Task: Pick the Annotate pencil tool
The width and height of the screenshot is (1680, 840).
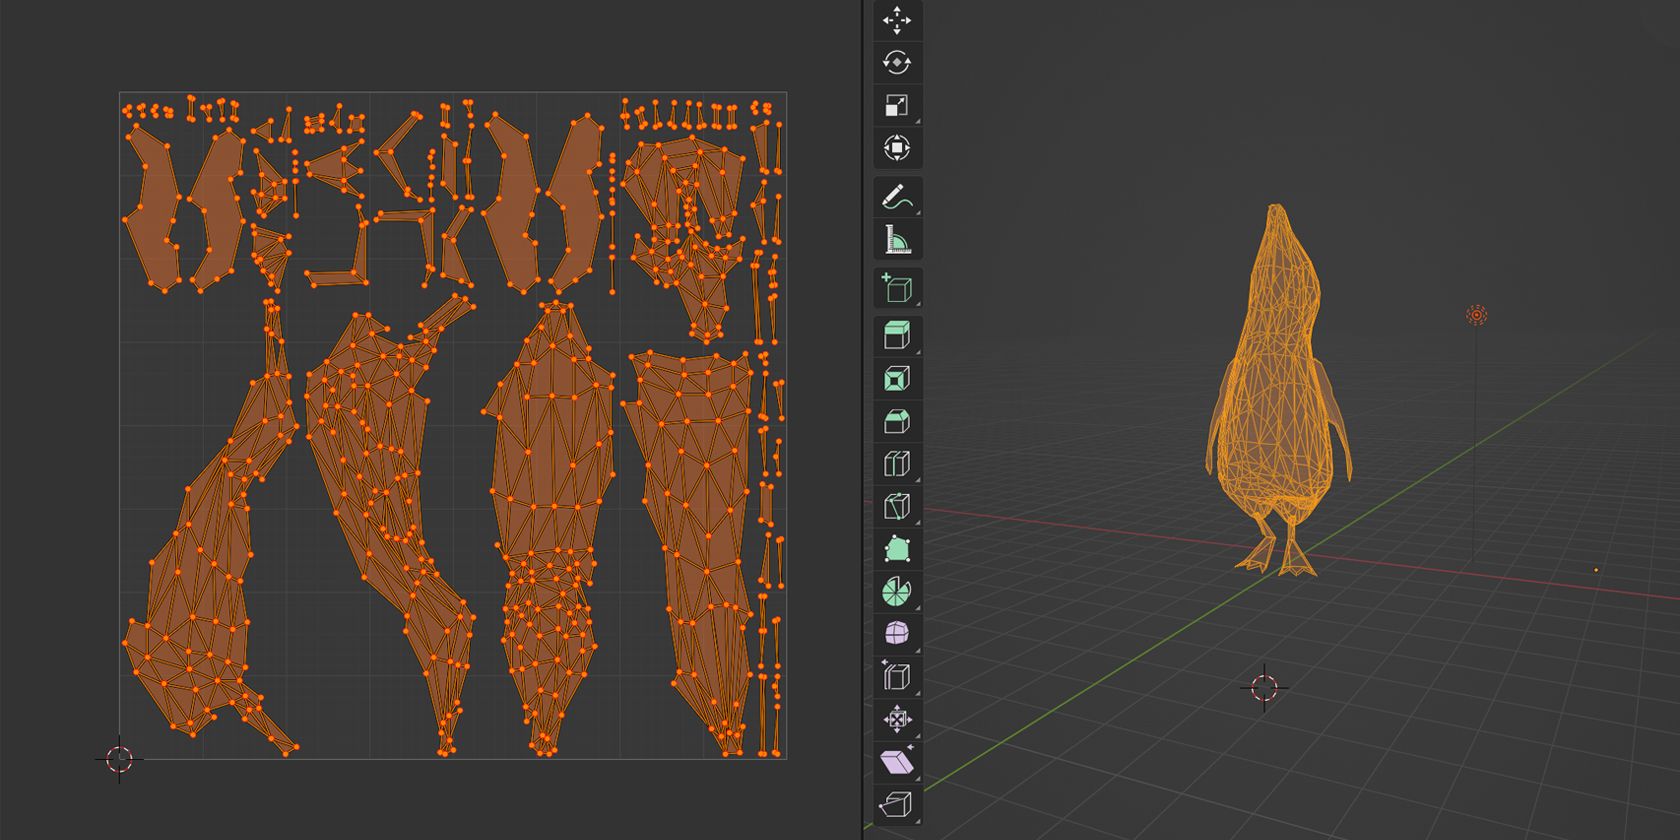Action: pos(897,198)
